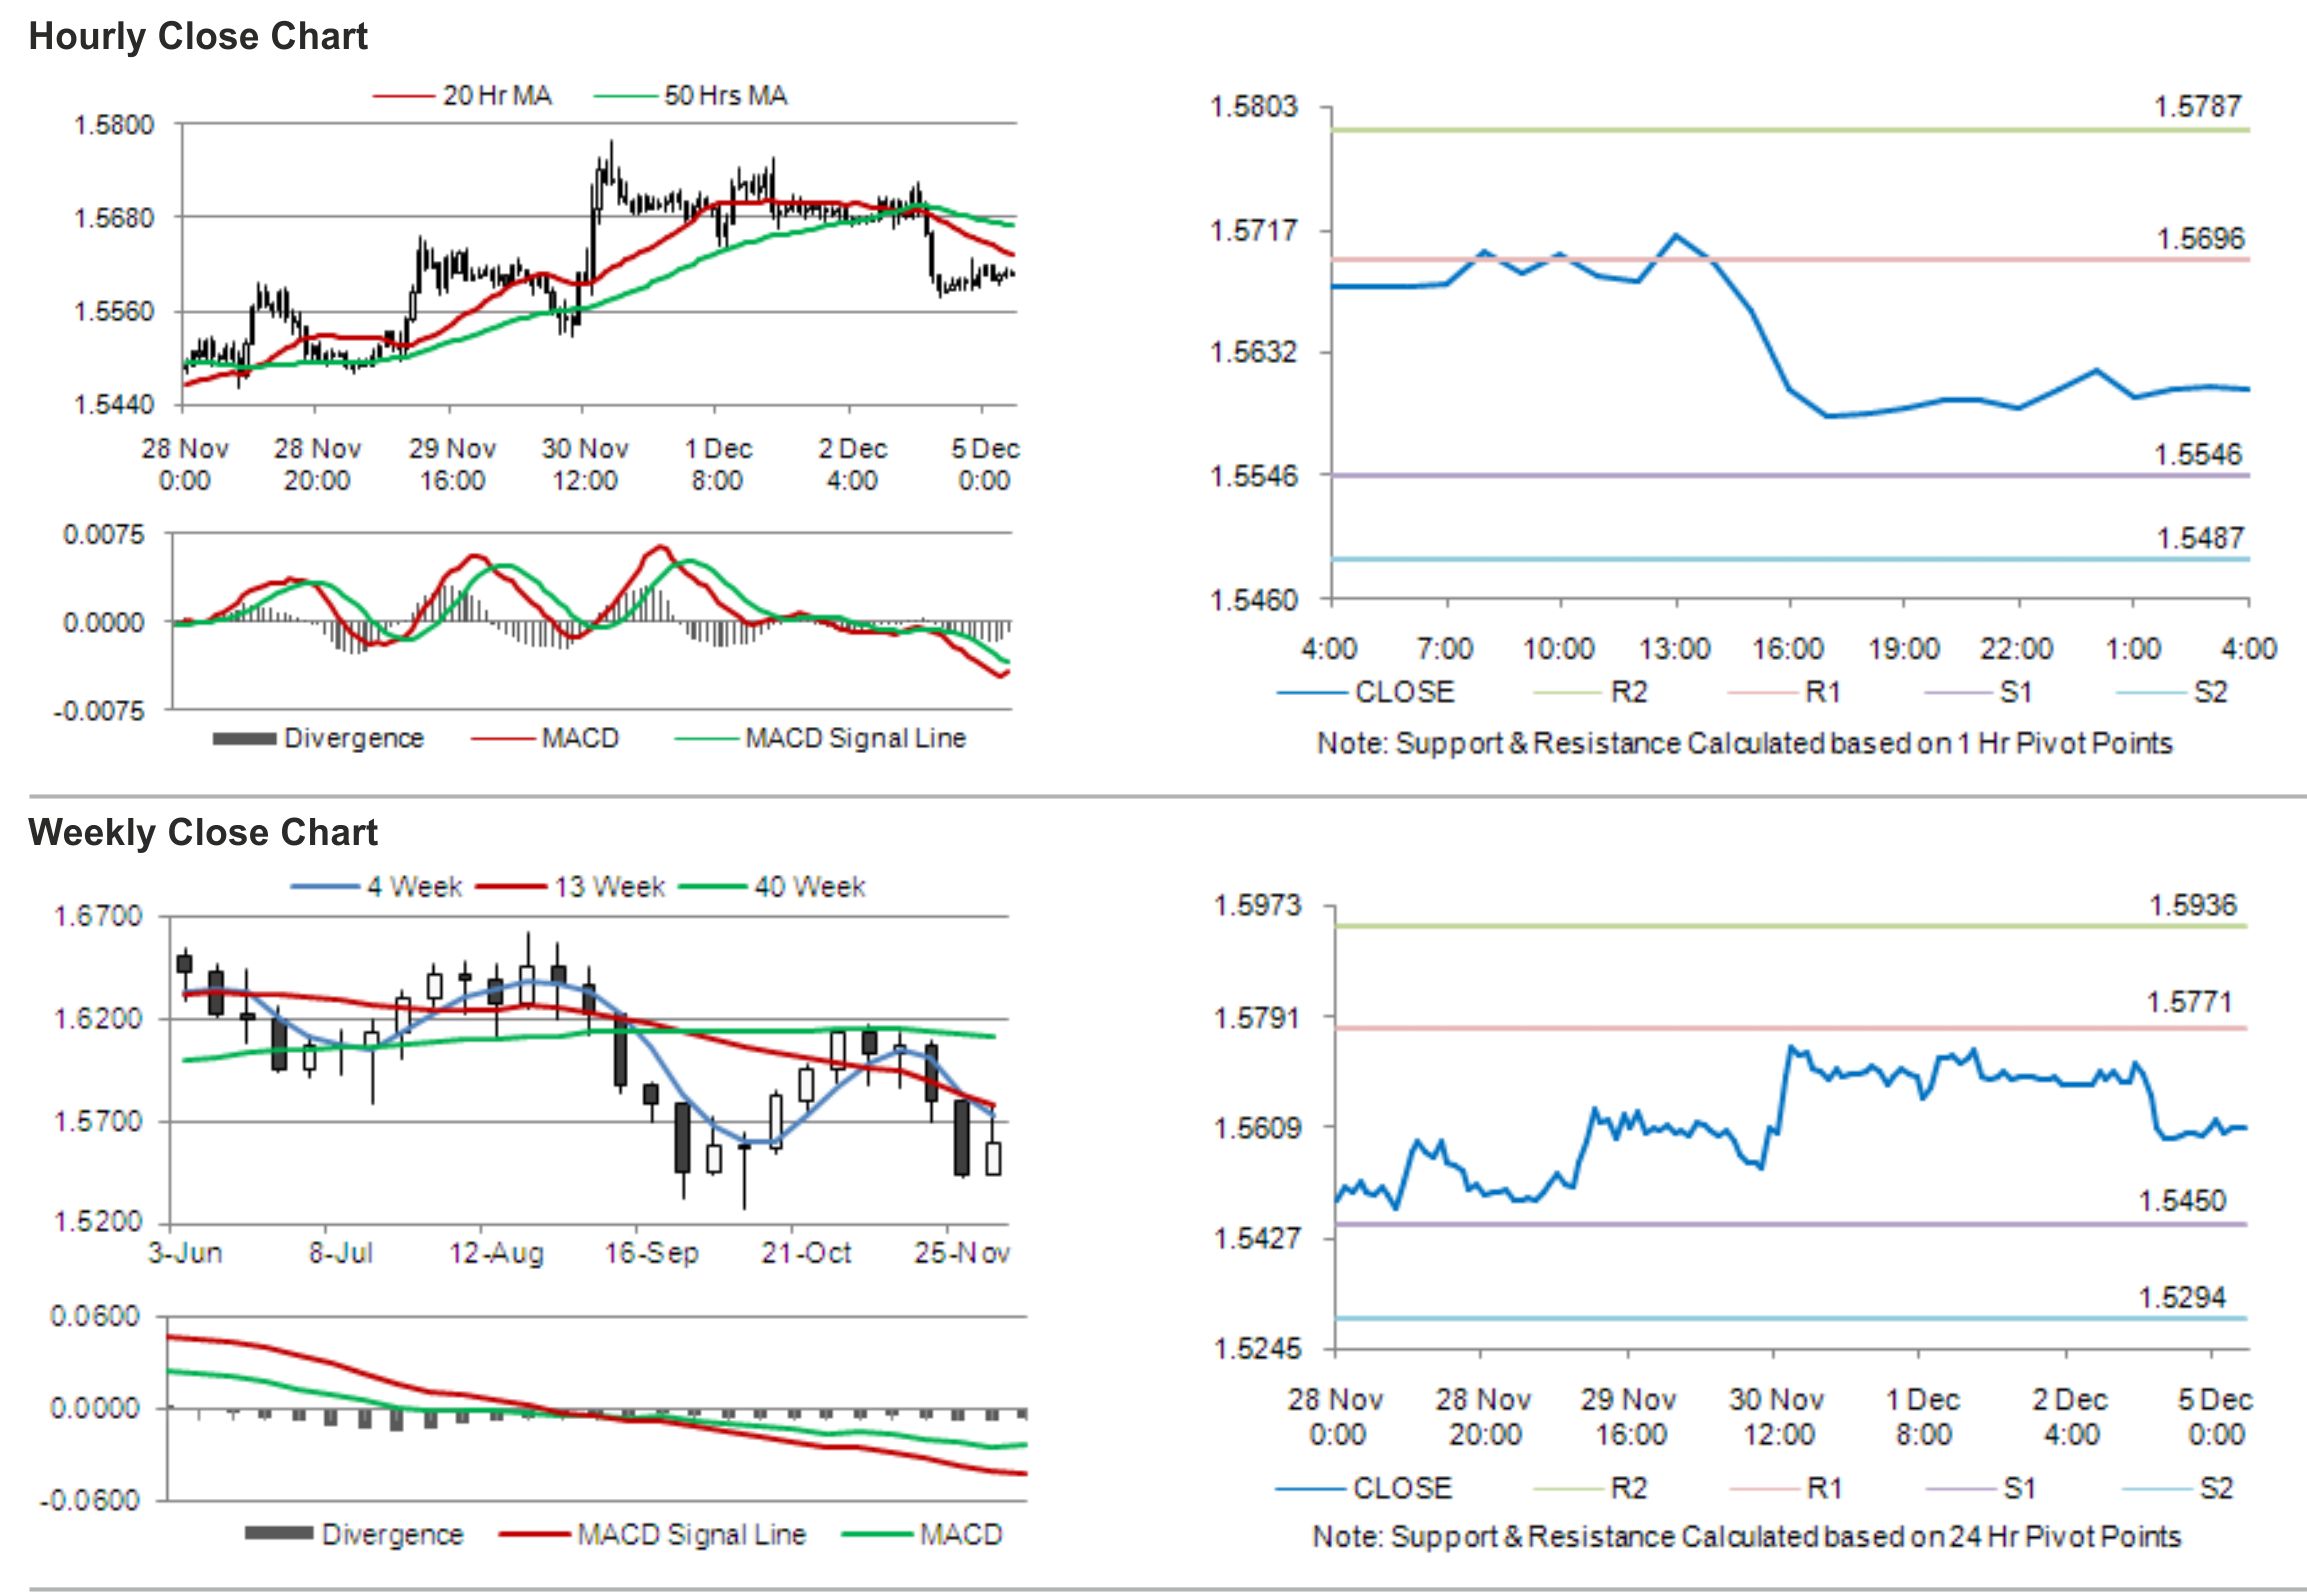Click the 8-Jul x-axis label
Viewport: 2307px width, 1592px height.
point(341,1252)
